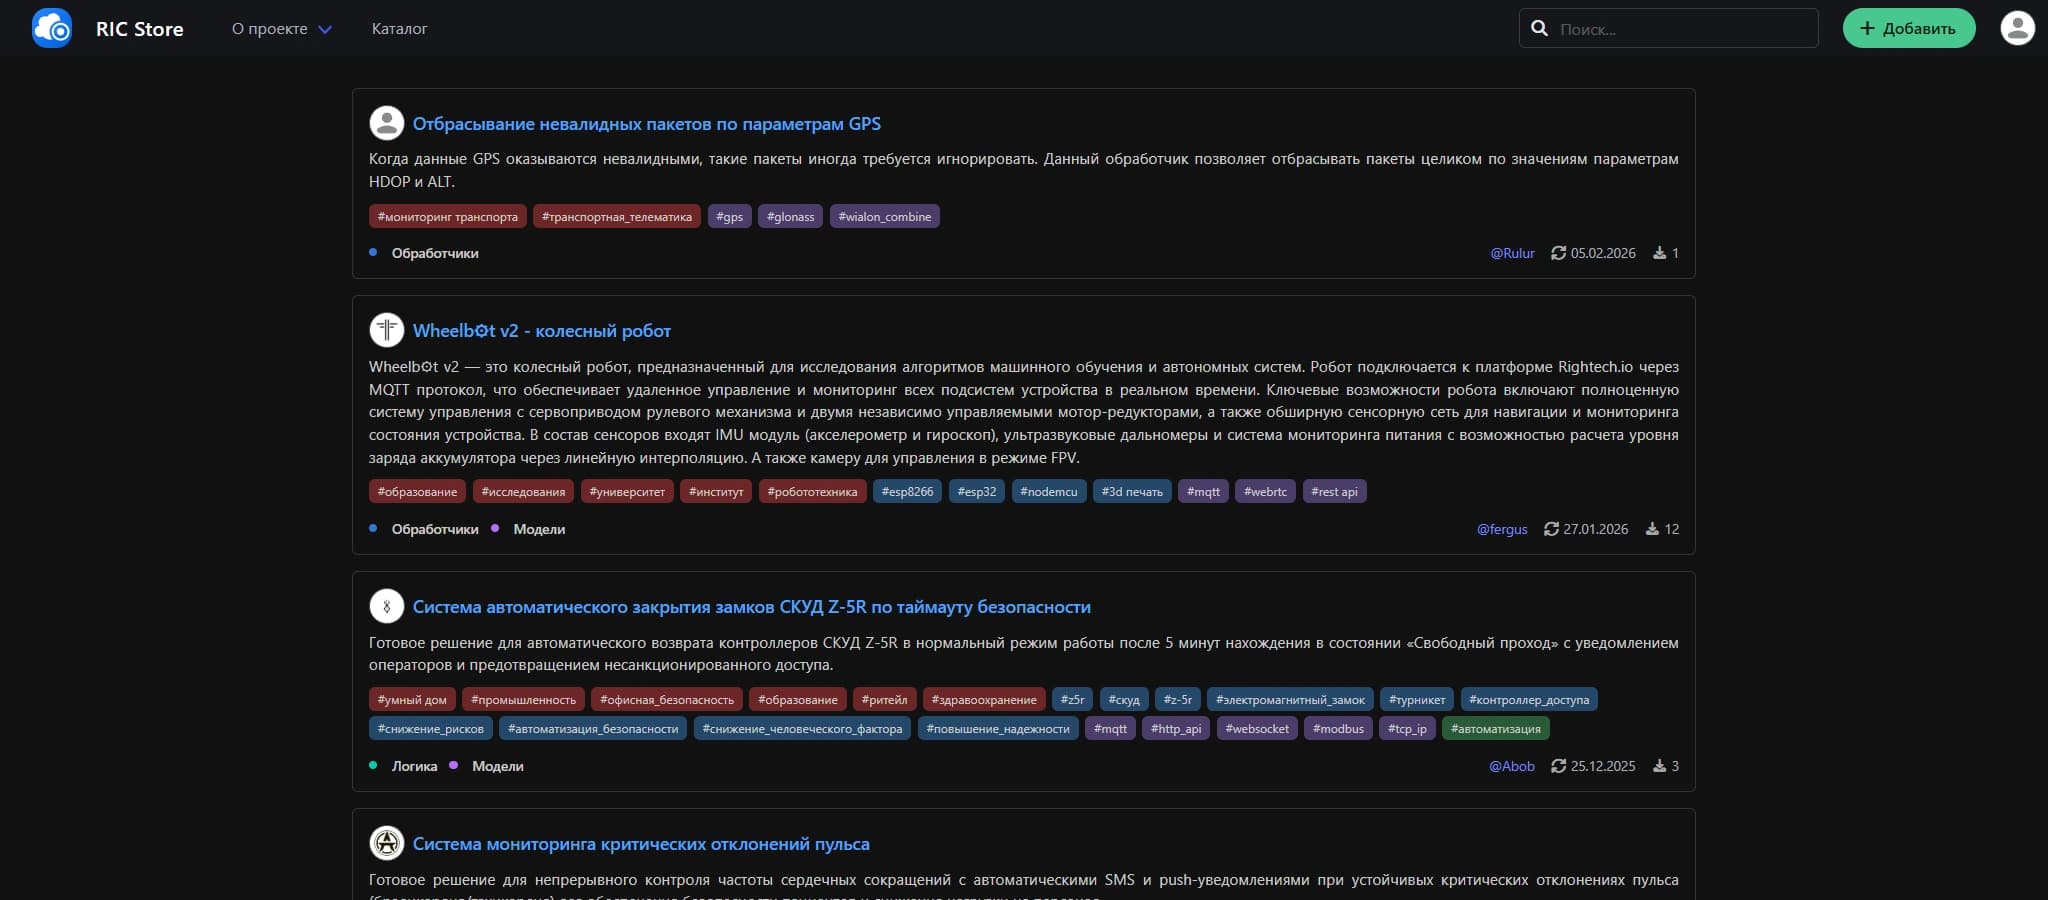Click the GPS packet author avatar
The image size is (2048, 900).
[x=387, y=124]
